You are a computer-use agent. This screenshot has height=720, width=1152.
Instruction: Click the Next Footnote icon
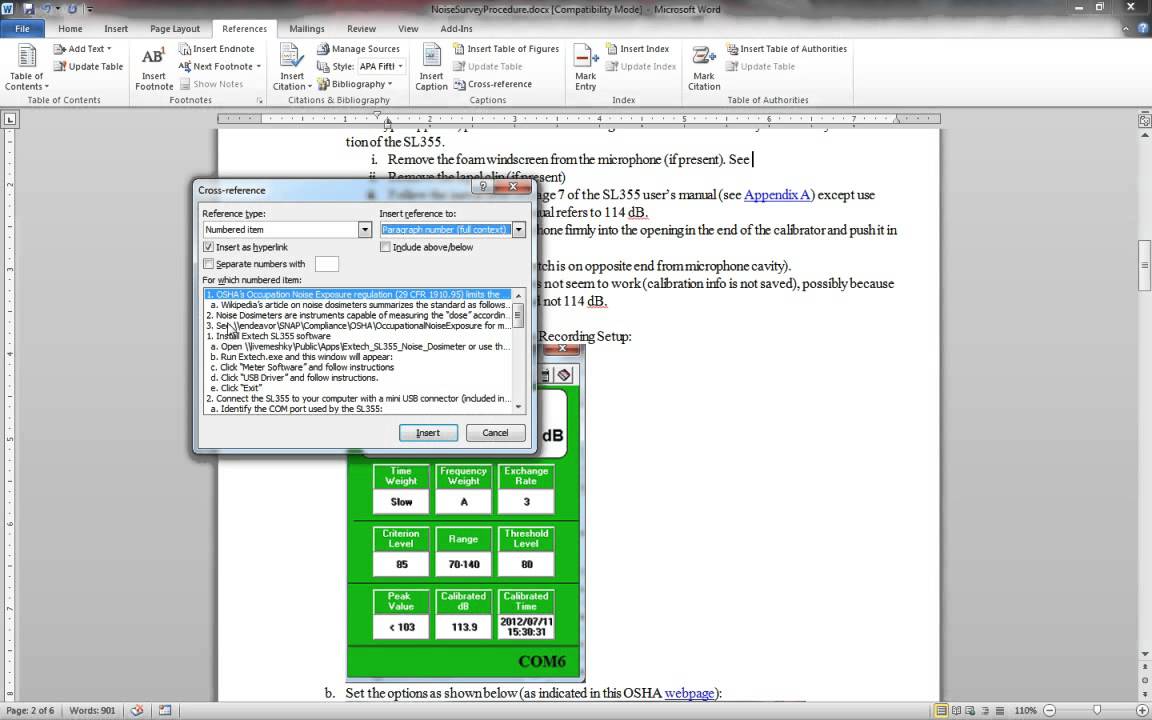pyautogui.click(x=184, y=67)
